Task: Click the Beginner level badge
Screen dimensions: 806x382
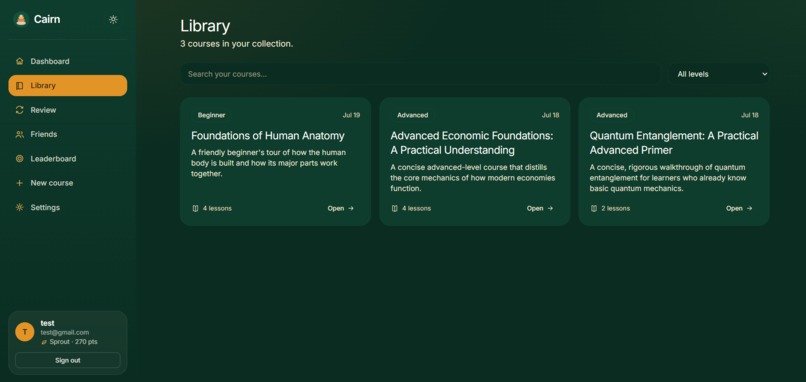Action: tap(211, 115)
